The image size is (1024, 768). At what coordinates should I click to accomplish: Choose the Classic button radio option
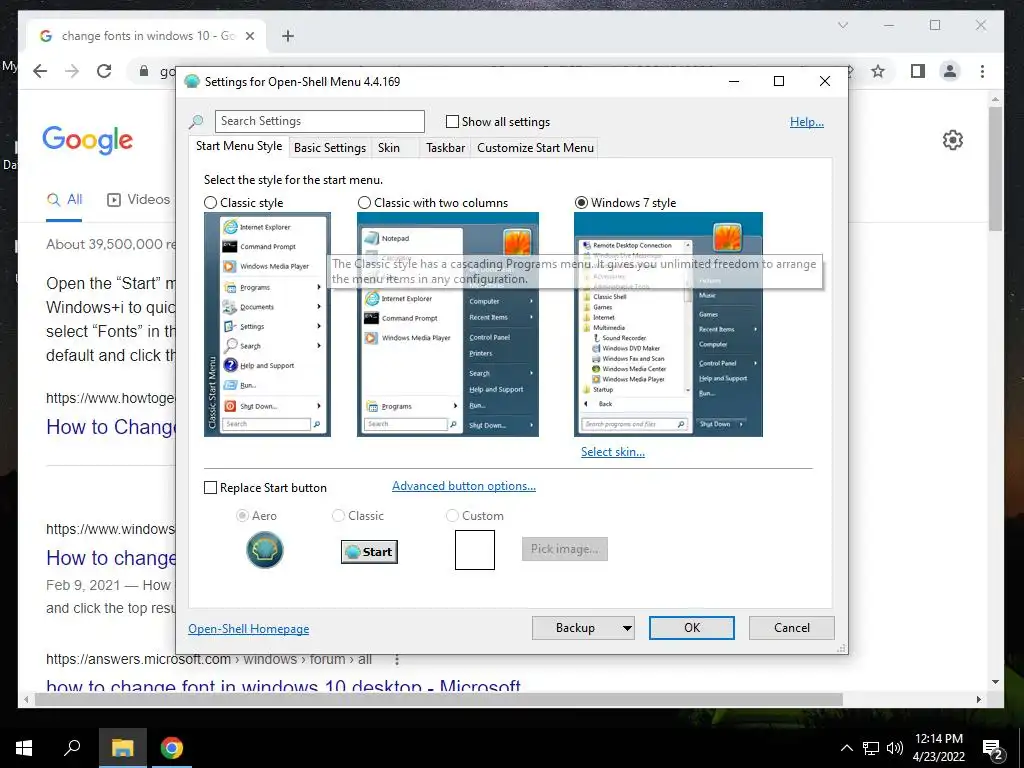click(338, 516)
